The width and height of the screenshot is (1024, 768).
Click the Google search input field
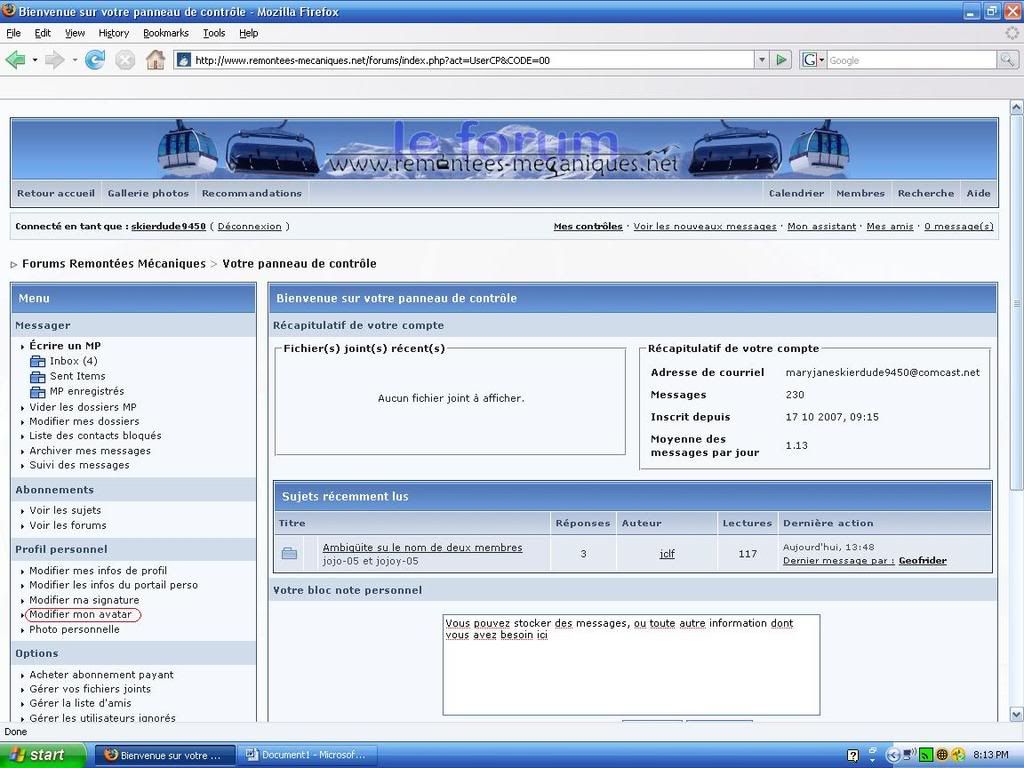pos(912,60)
